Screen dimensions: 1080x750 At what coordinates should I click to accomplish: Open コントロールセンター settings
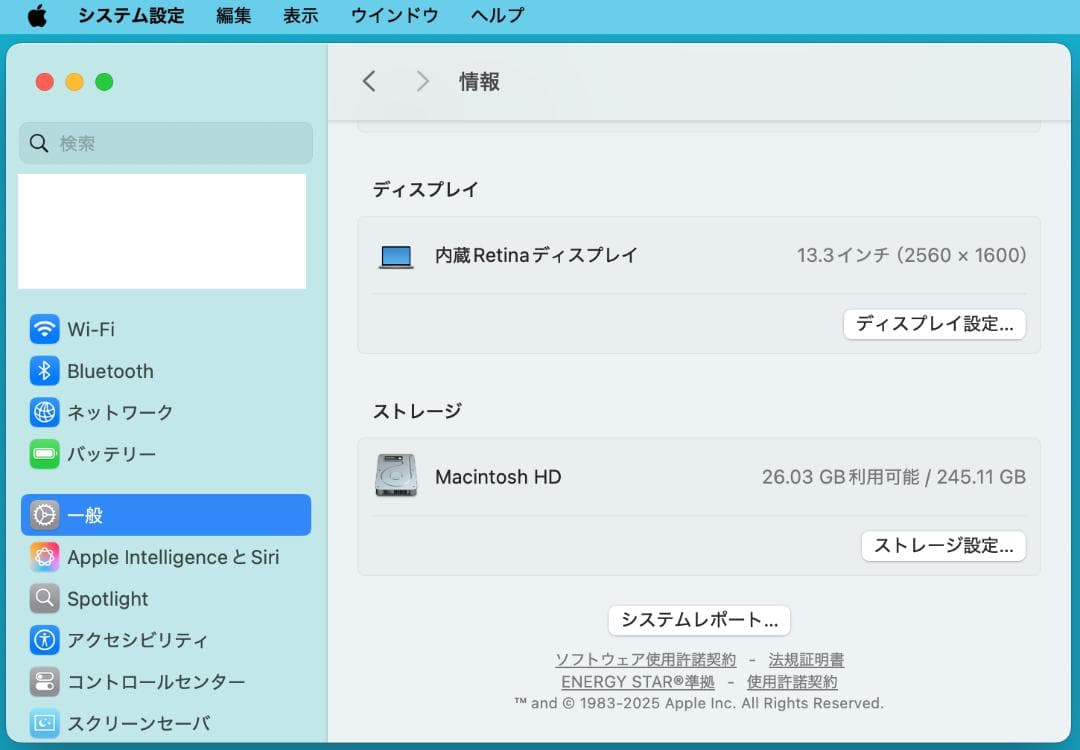pos(44,682)
